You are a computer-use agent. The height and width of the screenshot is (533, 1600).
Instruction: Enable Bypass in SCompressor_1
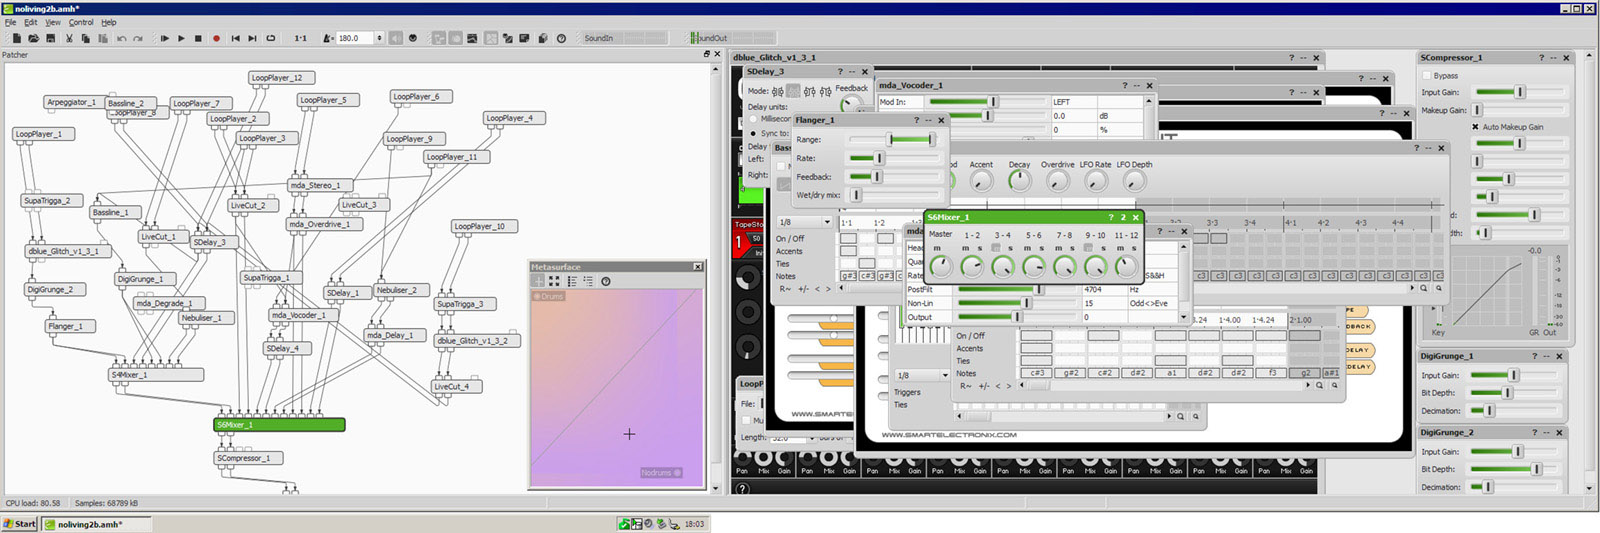point(1427,75)
